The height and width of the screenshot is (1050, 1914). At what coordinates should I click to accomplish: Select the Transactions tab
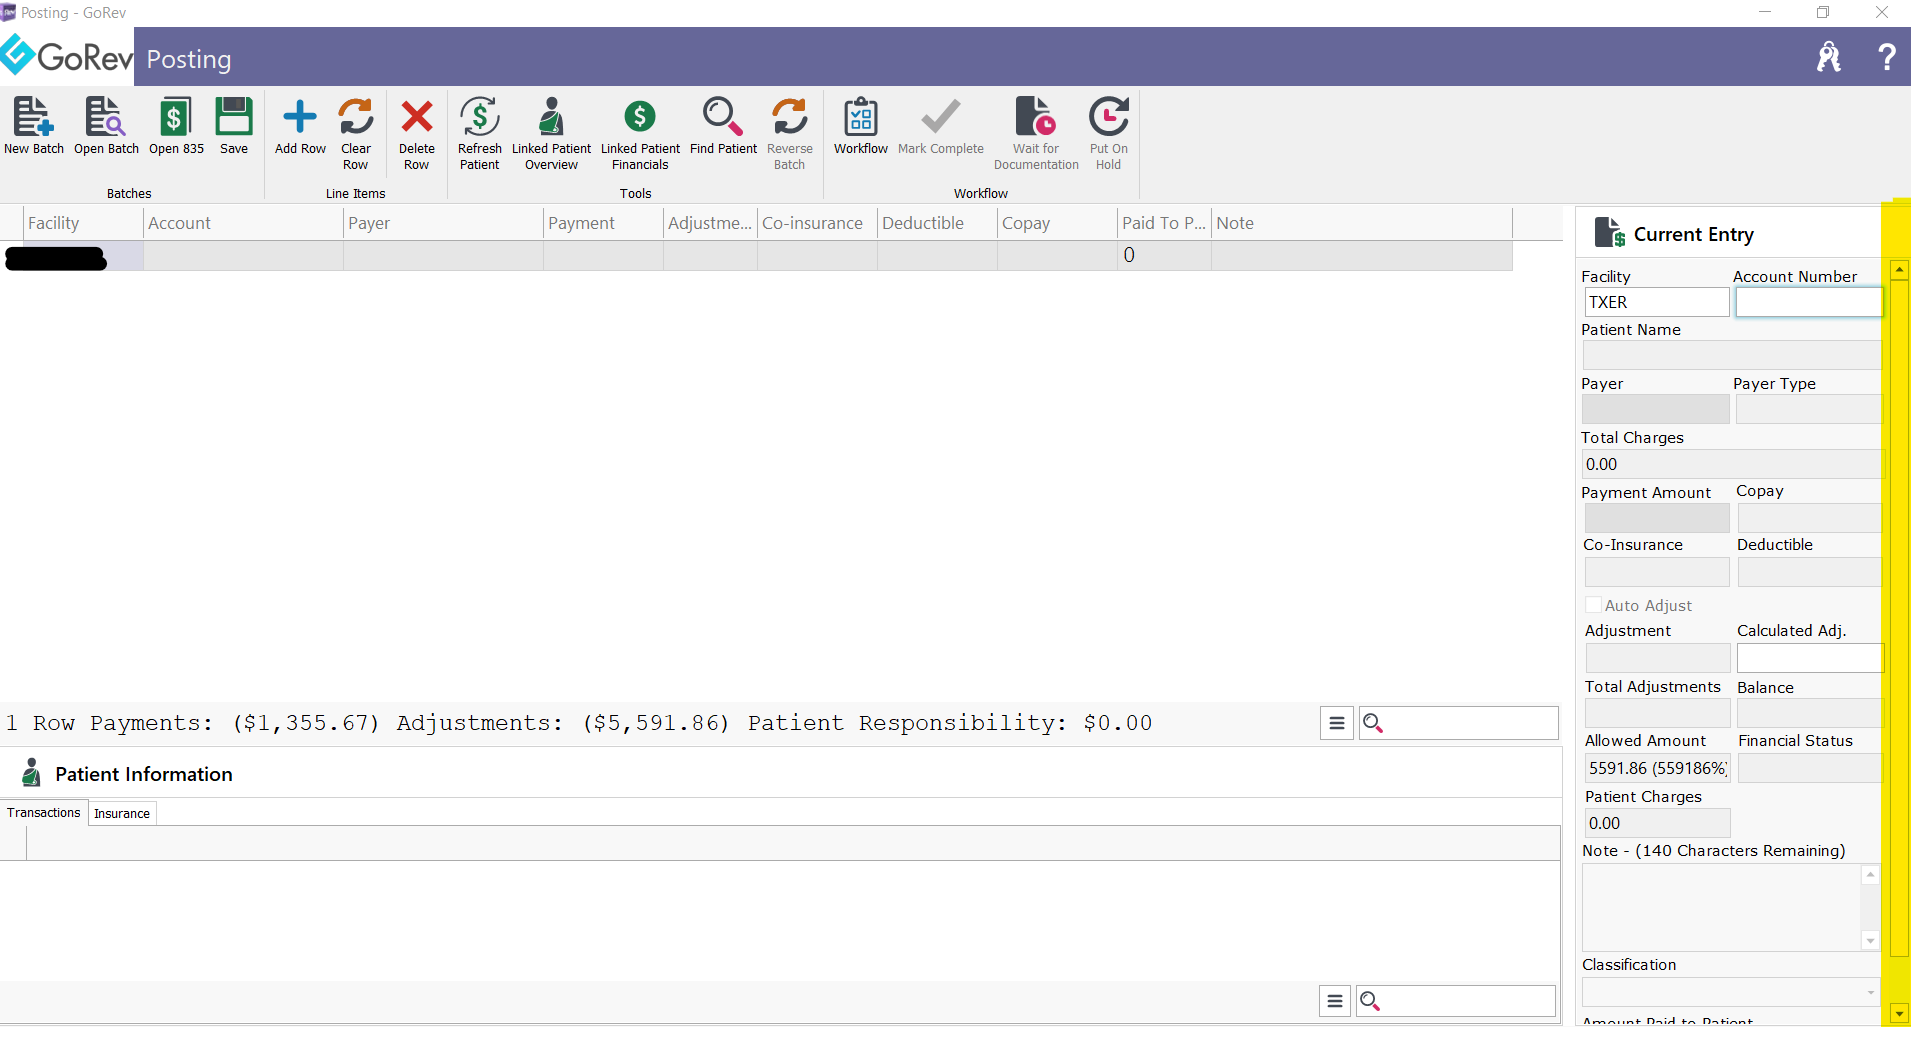(x=43, y=813)
